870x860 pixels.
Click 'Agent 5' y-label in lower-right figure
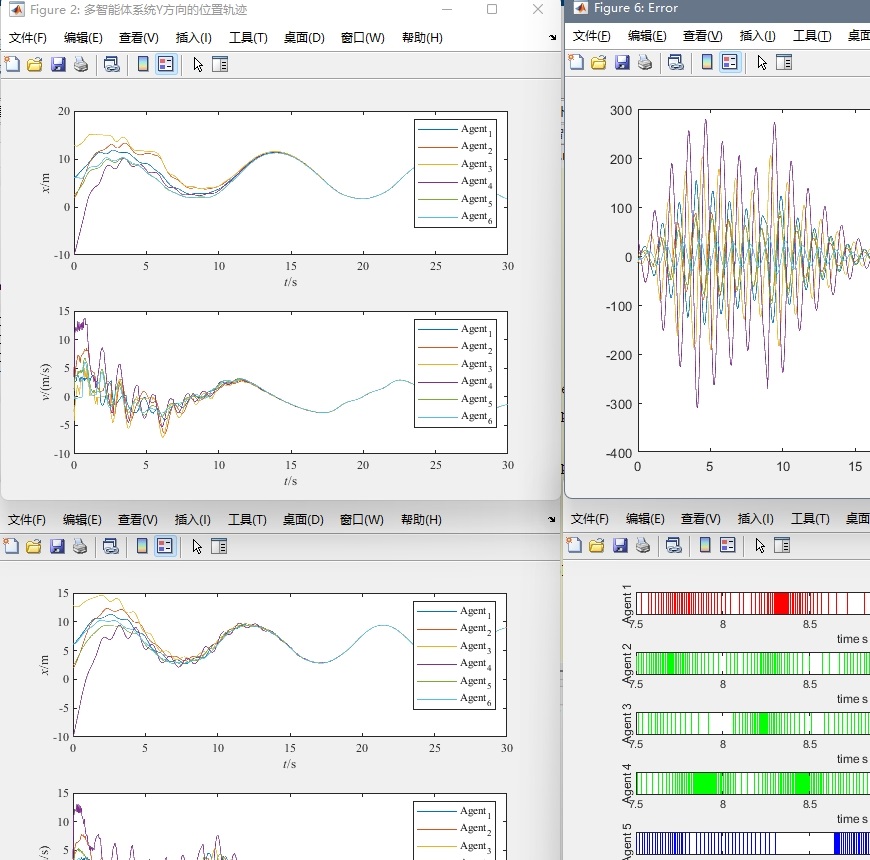point(627,841)
